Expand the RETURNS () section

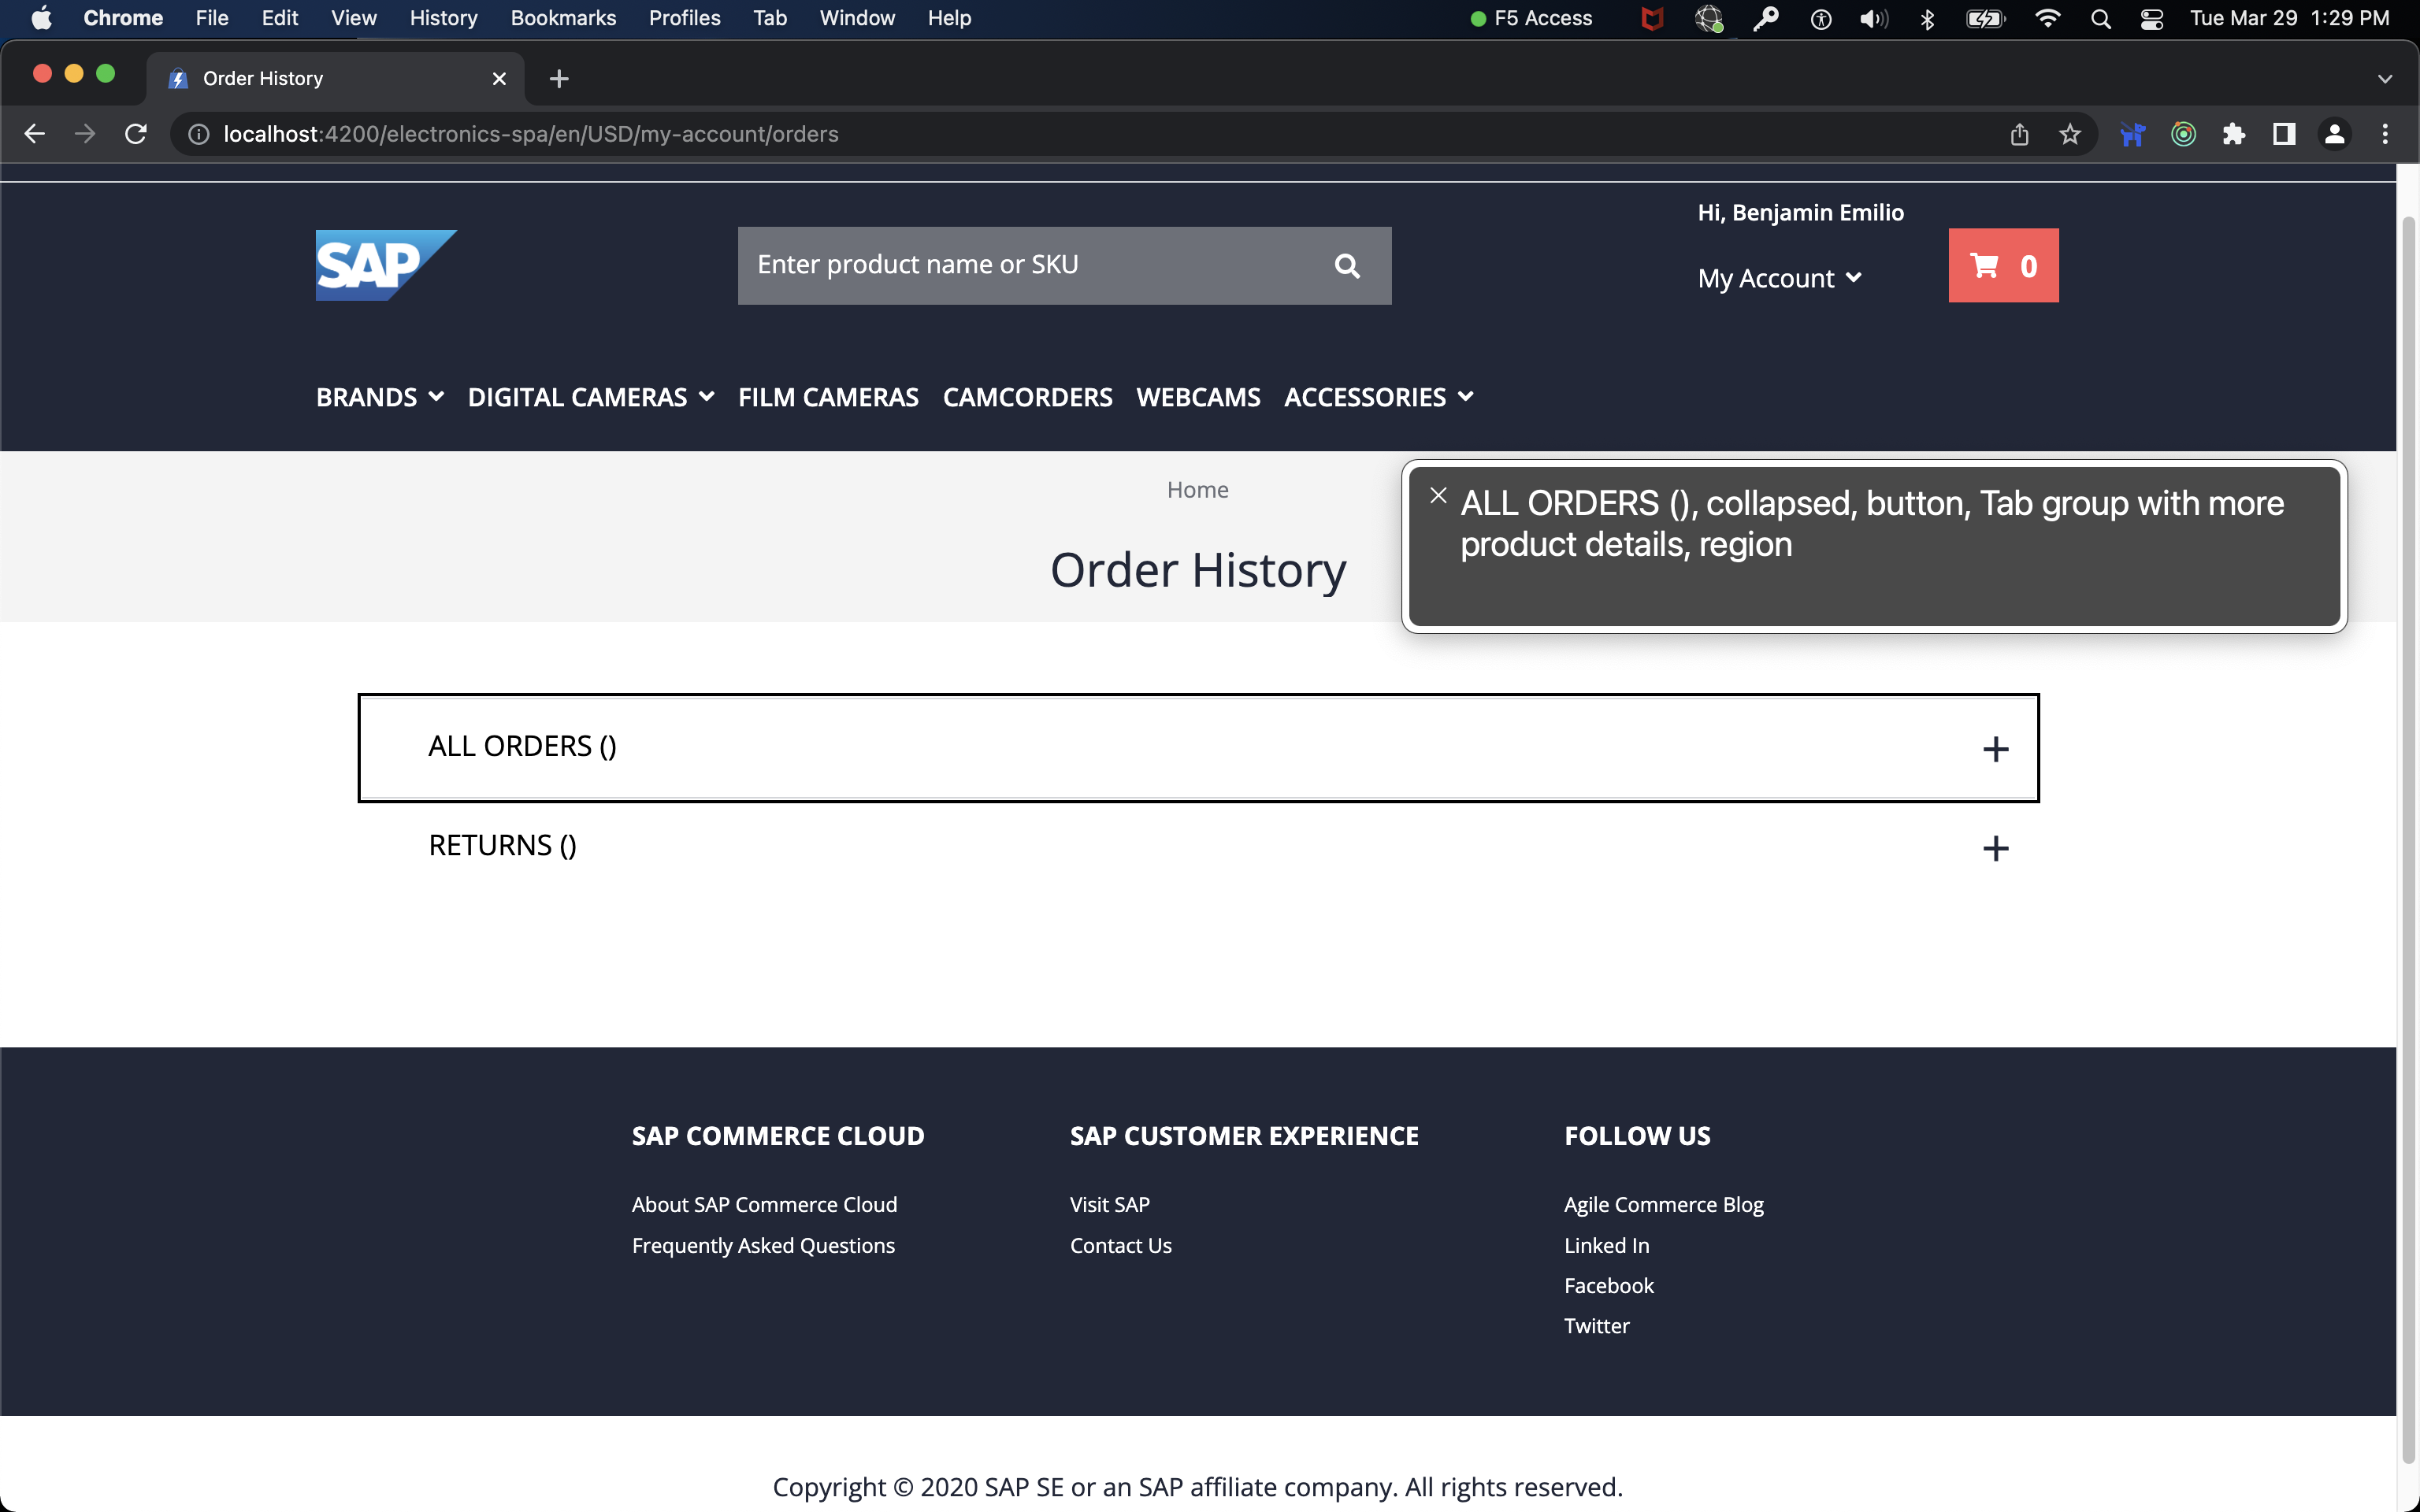1198,847
